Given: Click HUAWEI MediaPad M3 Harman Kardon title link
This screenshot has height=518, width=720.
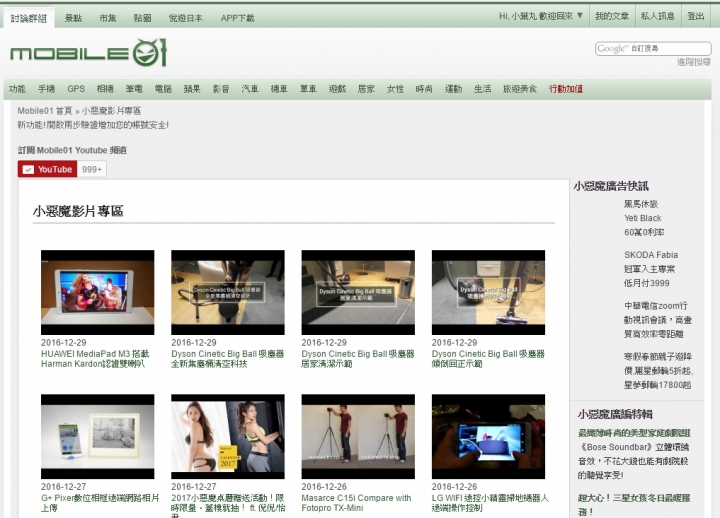Looking at the screenshot, I should [x=95, y=359].
